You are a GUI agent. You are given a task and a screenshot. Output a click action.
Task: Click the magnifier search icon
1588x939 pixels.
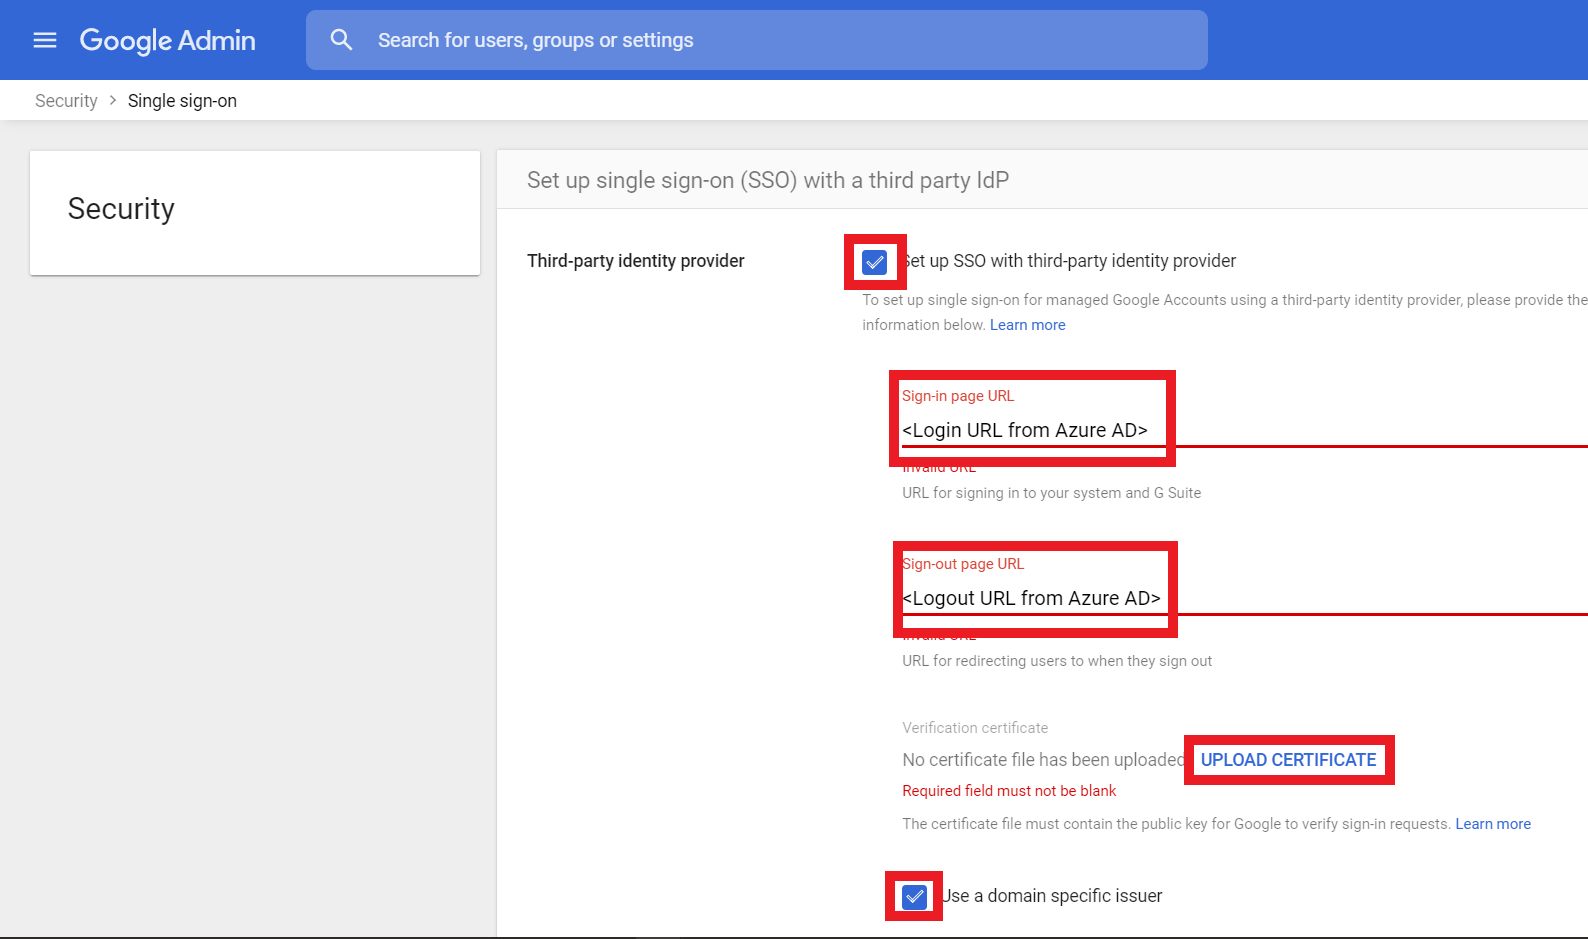pyautogui.click(x=341, y=40)
